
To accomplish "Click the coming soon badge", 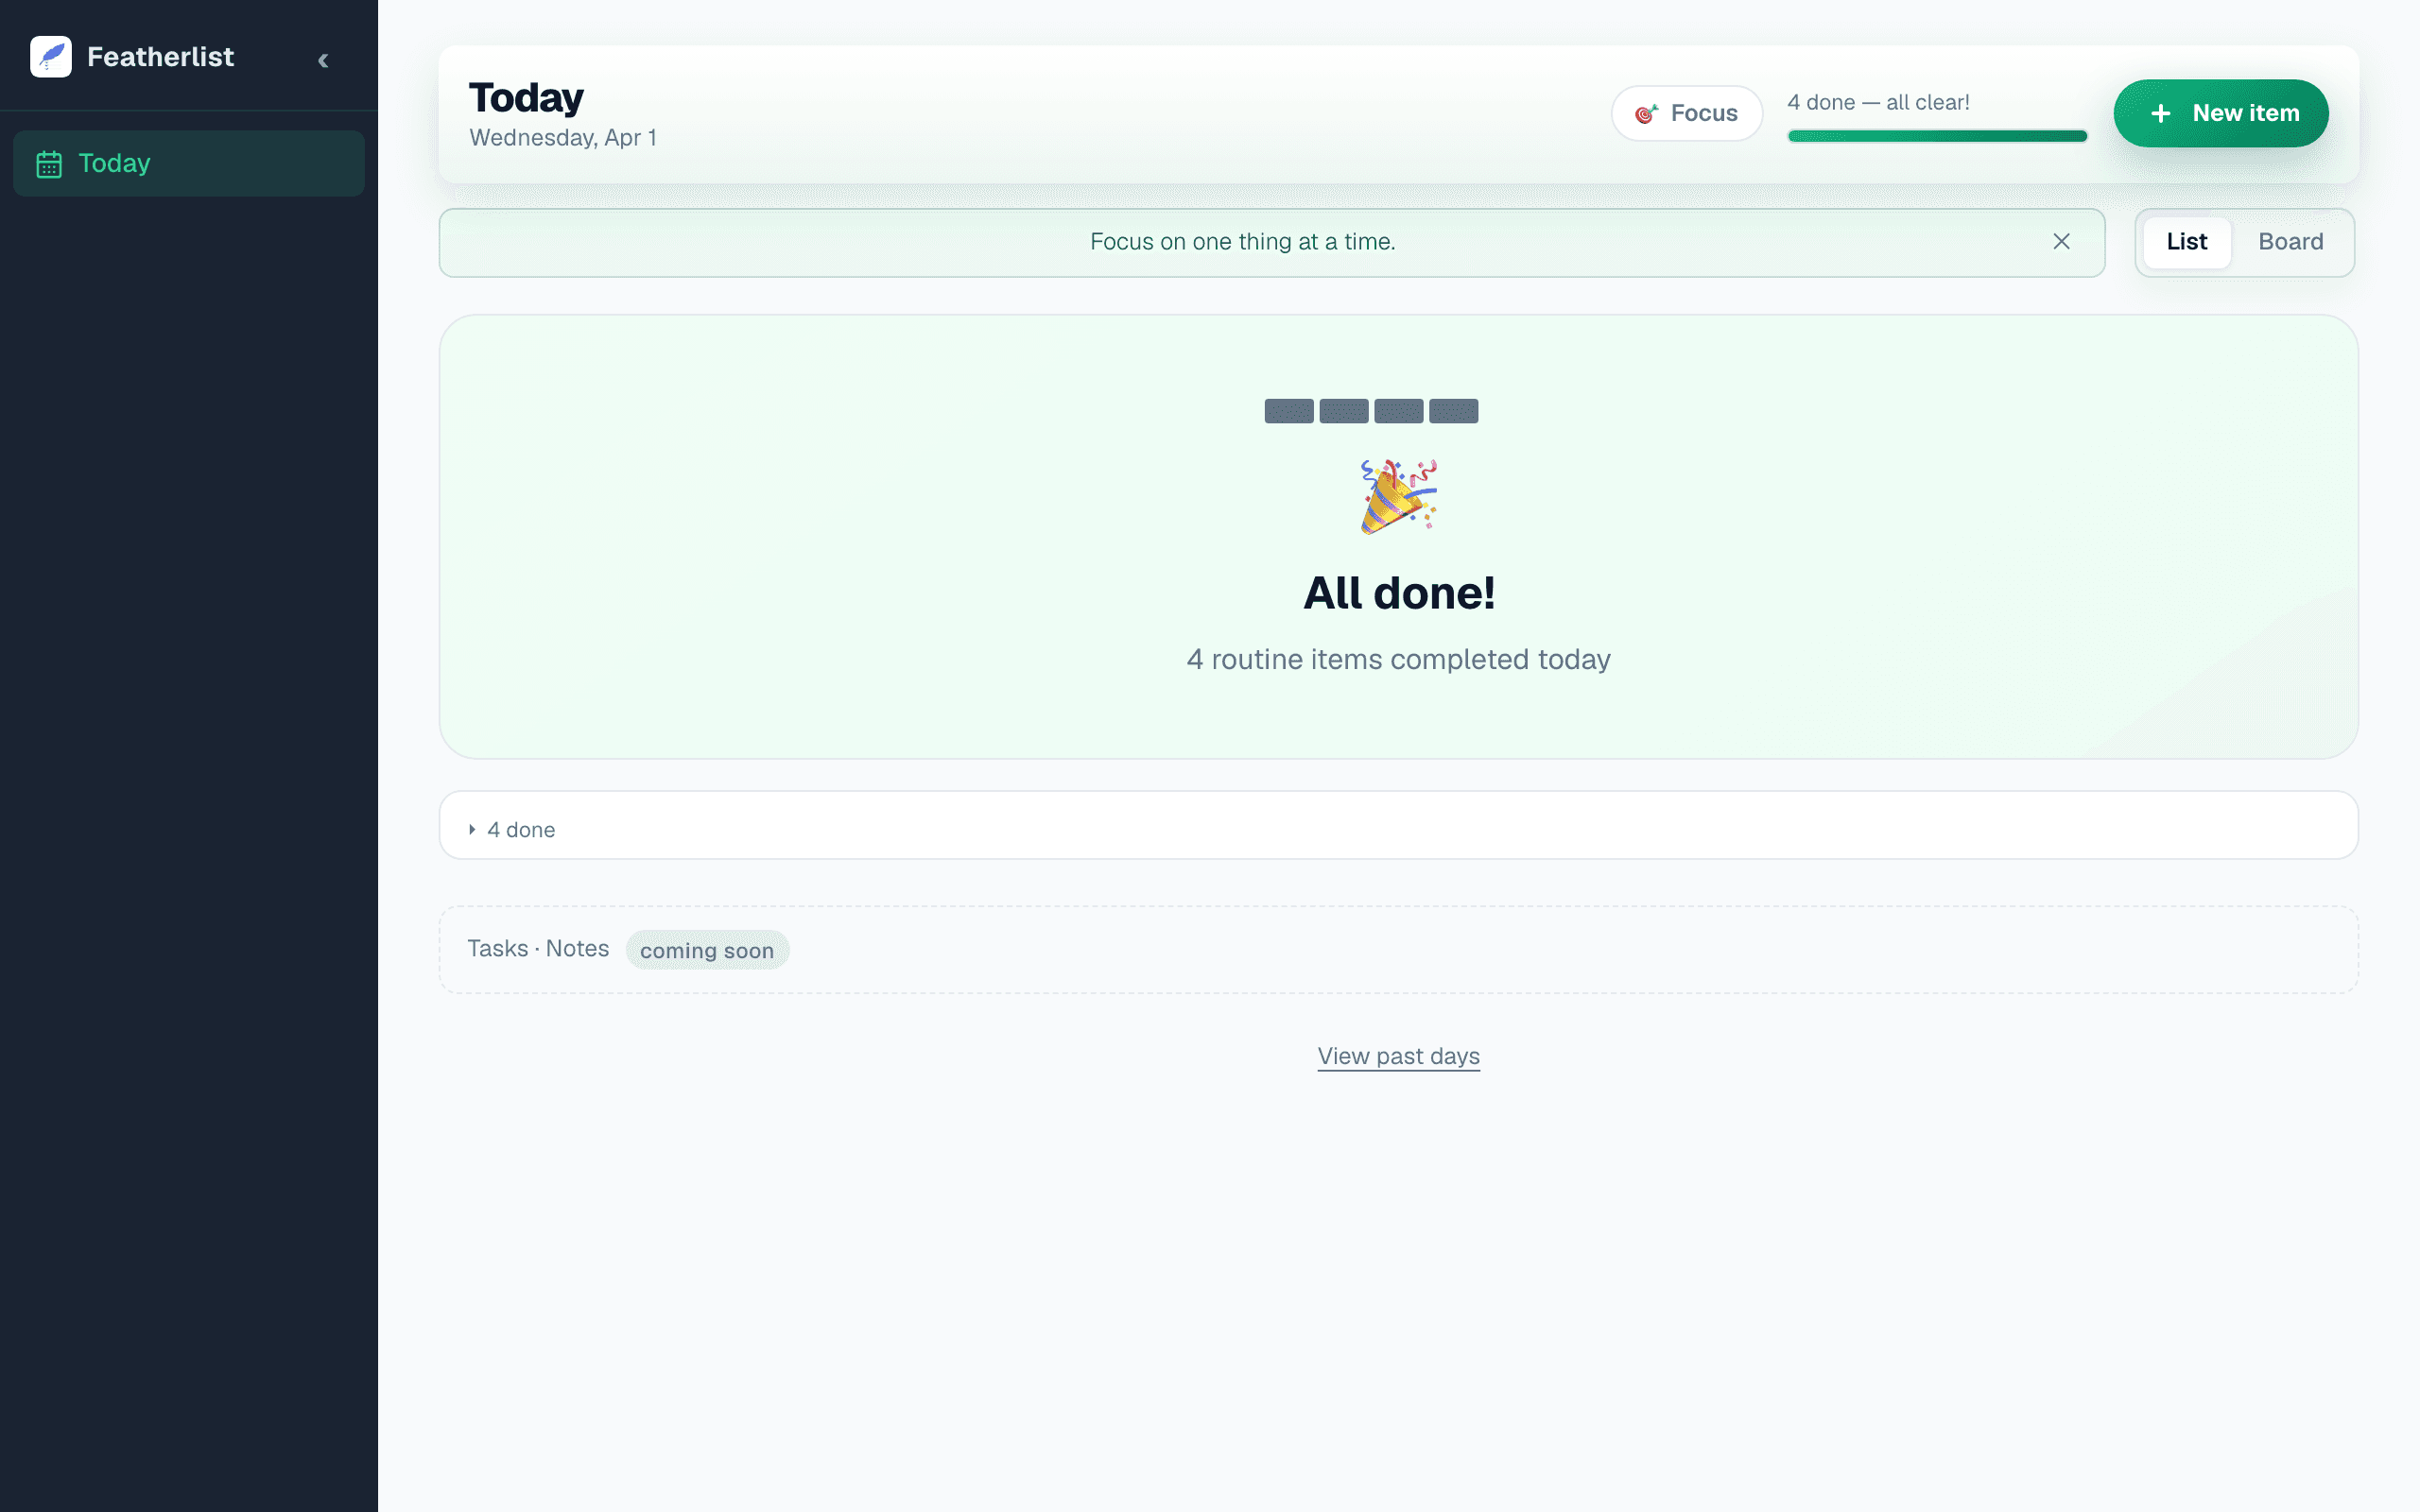I will [x=706, y=951].
